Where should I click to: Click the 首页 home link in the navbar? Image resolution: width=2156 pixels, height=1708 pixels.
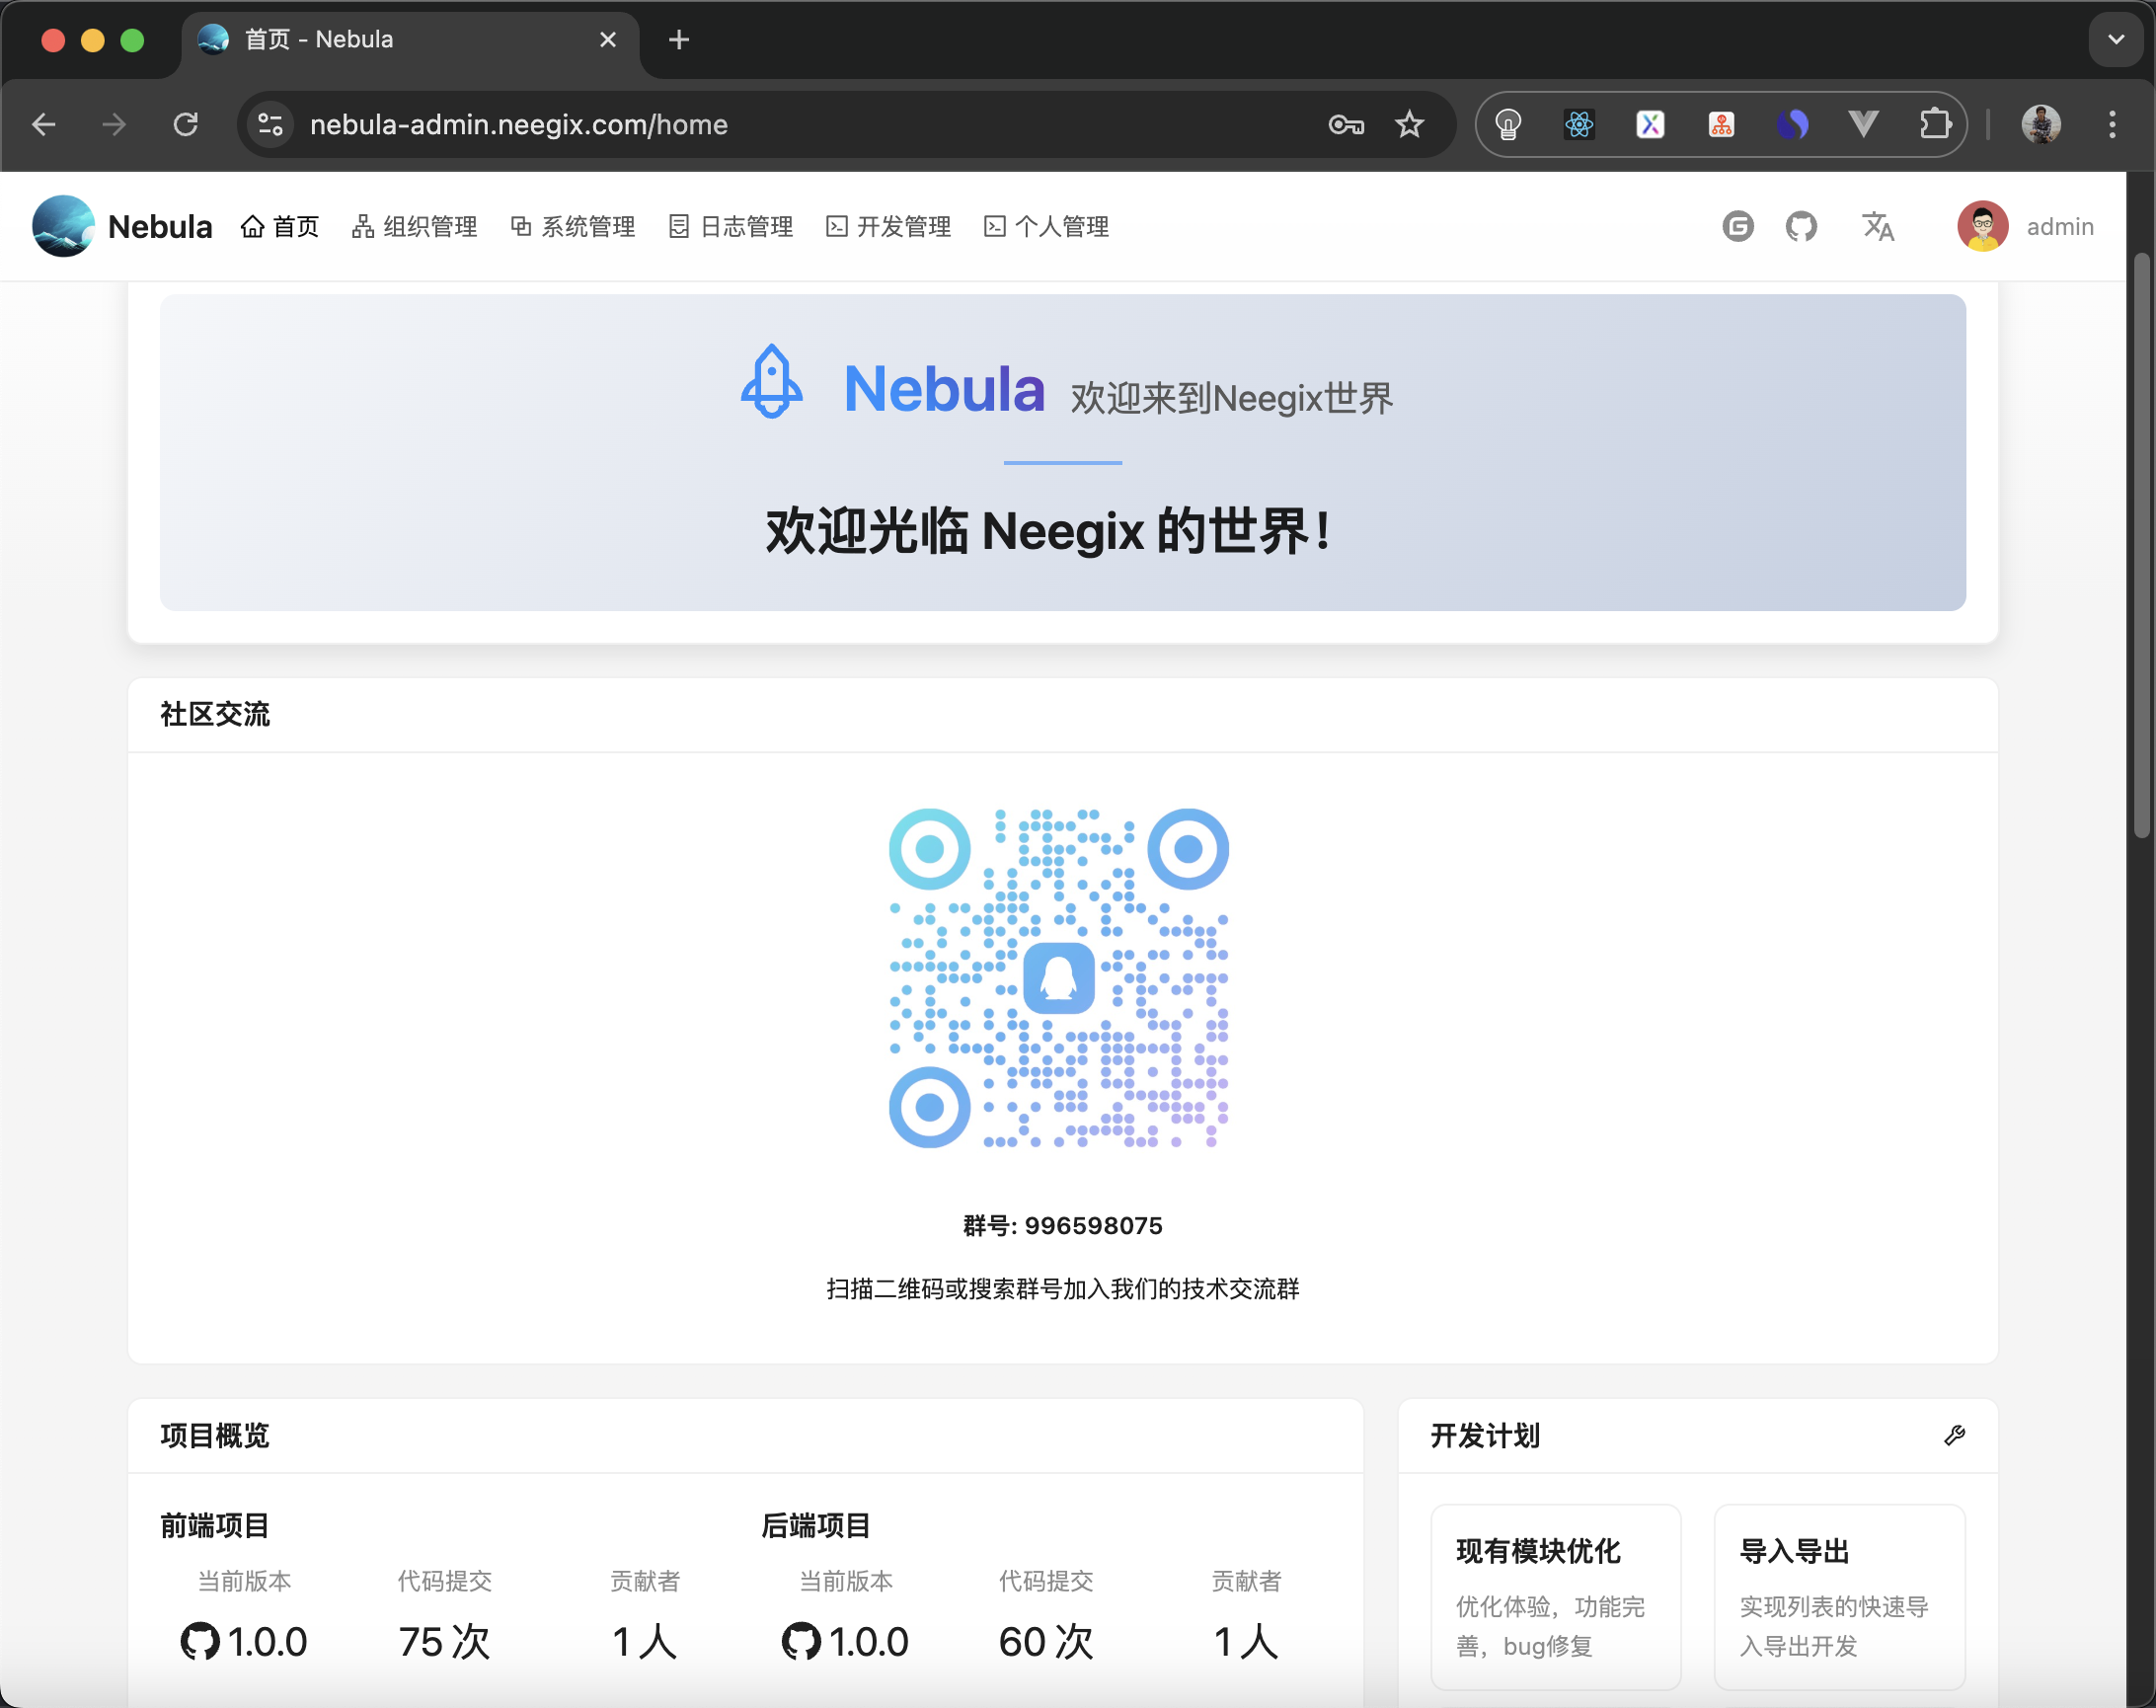tap(280, 226)
